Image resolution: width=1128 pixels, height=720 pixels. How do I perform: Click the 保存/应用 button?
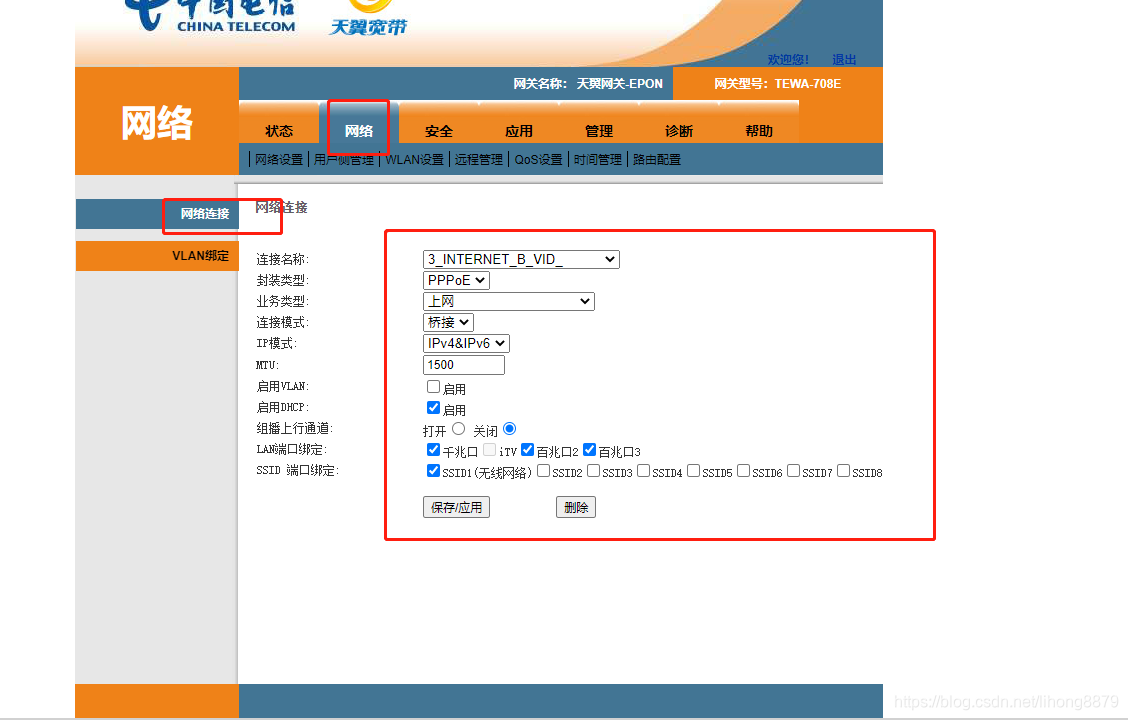(456, 506)
